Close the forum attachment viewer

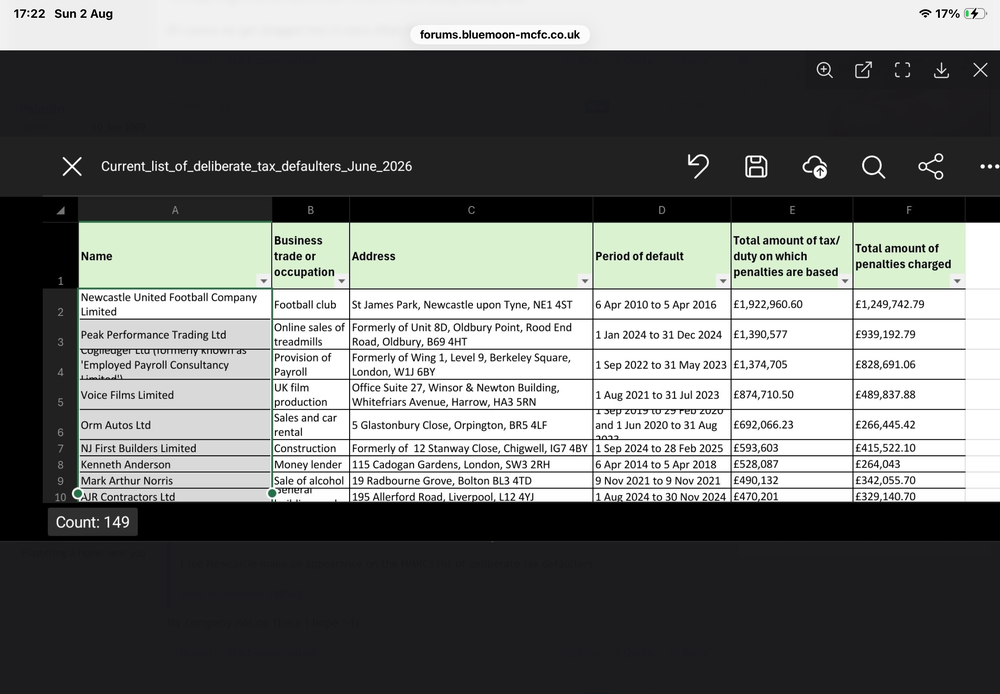(x=980, y=70)
